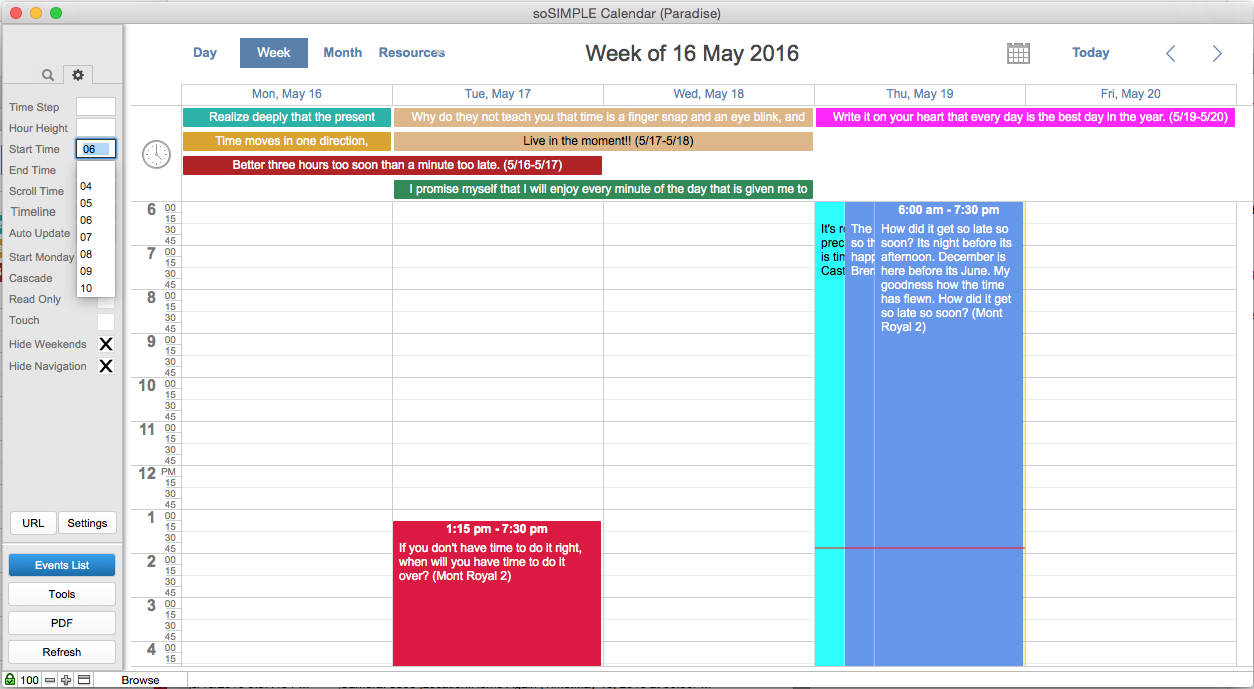This screenshot has width=1254, height=689.
Task: Open the Settings button in sidebar
Action: tap(87, 523)
